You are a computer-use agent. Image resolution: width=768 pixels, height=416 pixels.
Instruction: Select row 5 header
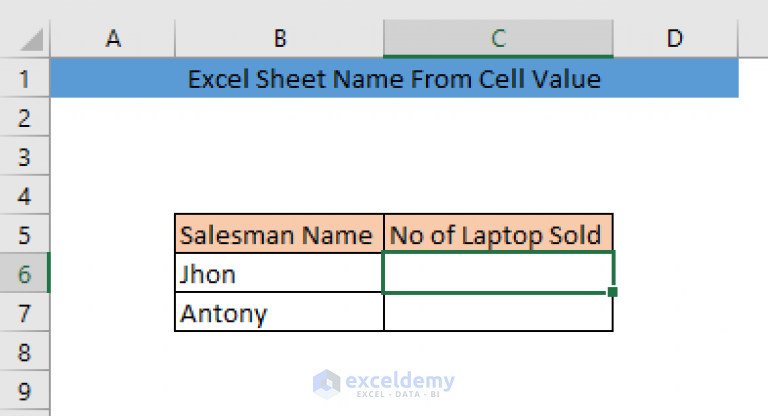pyautogui.click(x=24, y=235)
